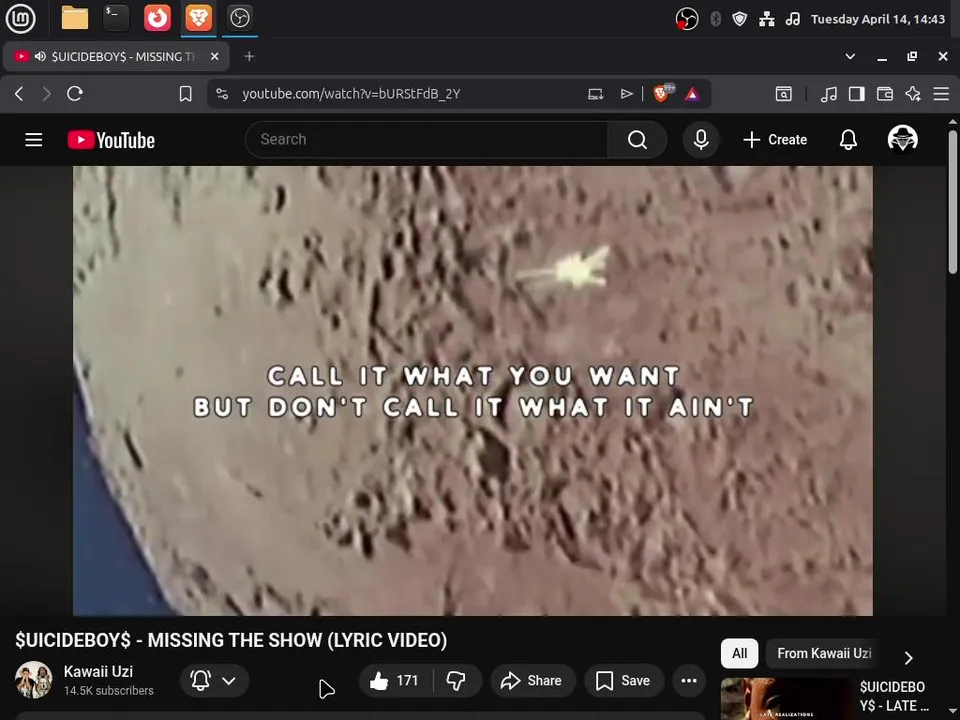Screen dimensions: 960x720
Task: Open the Kawaii Uzi channel name link
Action: [98, 672]
